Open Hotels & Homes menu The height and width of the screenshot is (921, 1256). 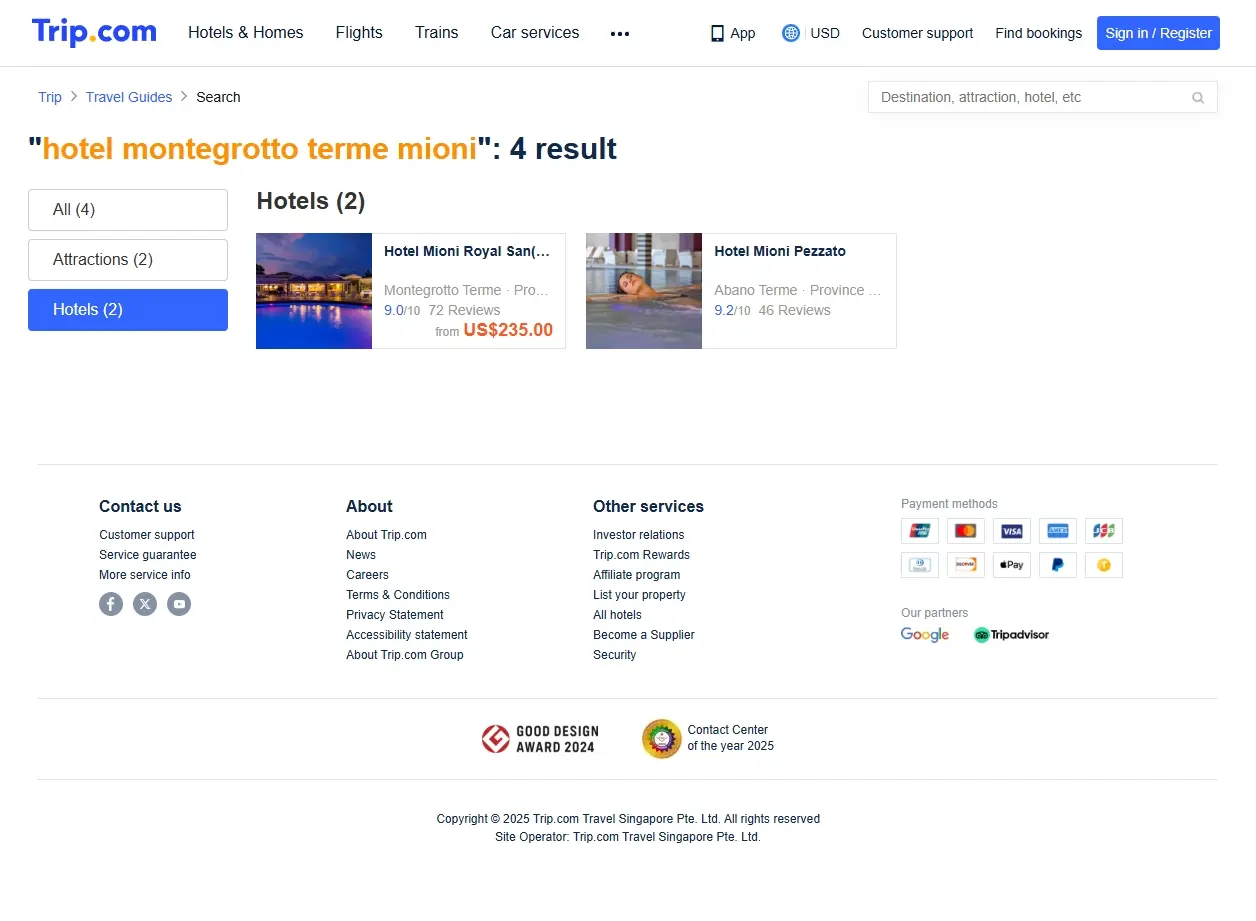click(246, 33)
